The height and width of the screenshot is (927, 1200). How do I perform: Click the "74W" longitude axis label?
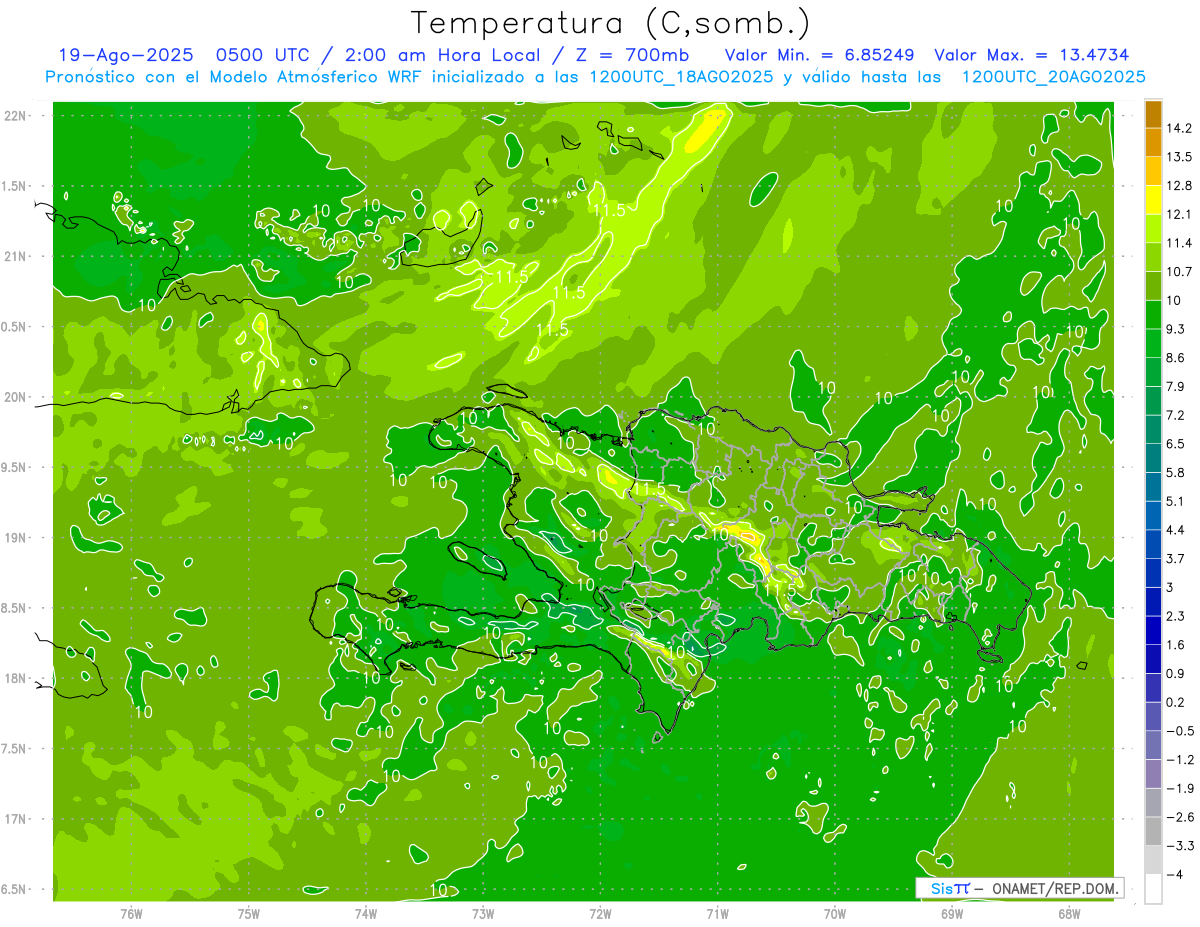(366, 913)
